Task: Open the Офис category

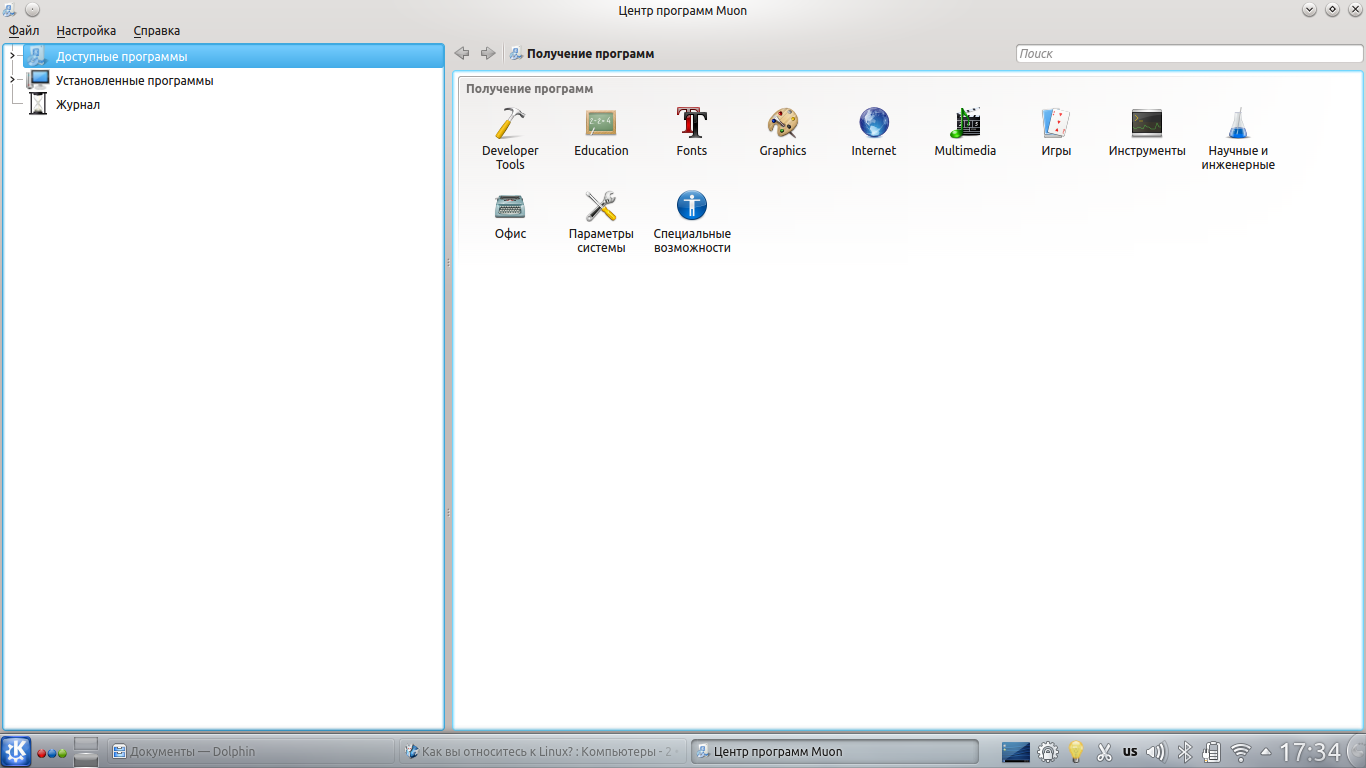Action: pyautogui.click(x=510, y=216)
